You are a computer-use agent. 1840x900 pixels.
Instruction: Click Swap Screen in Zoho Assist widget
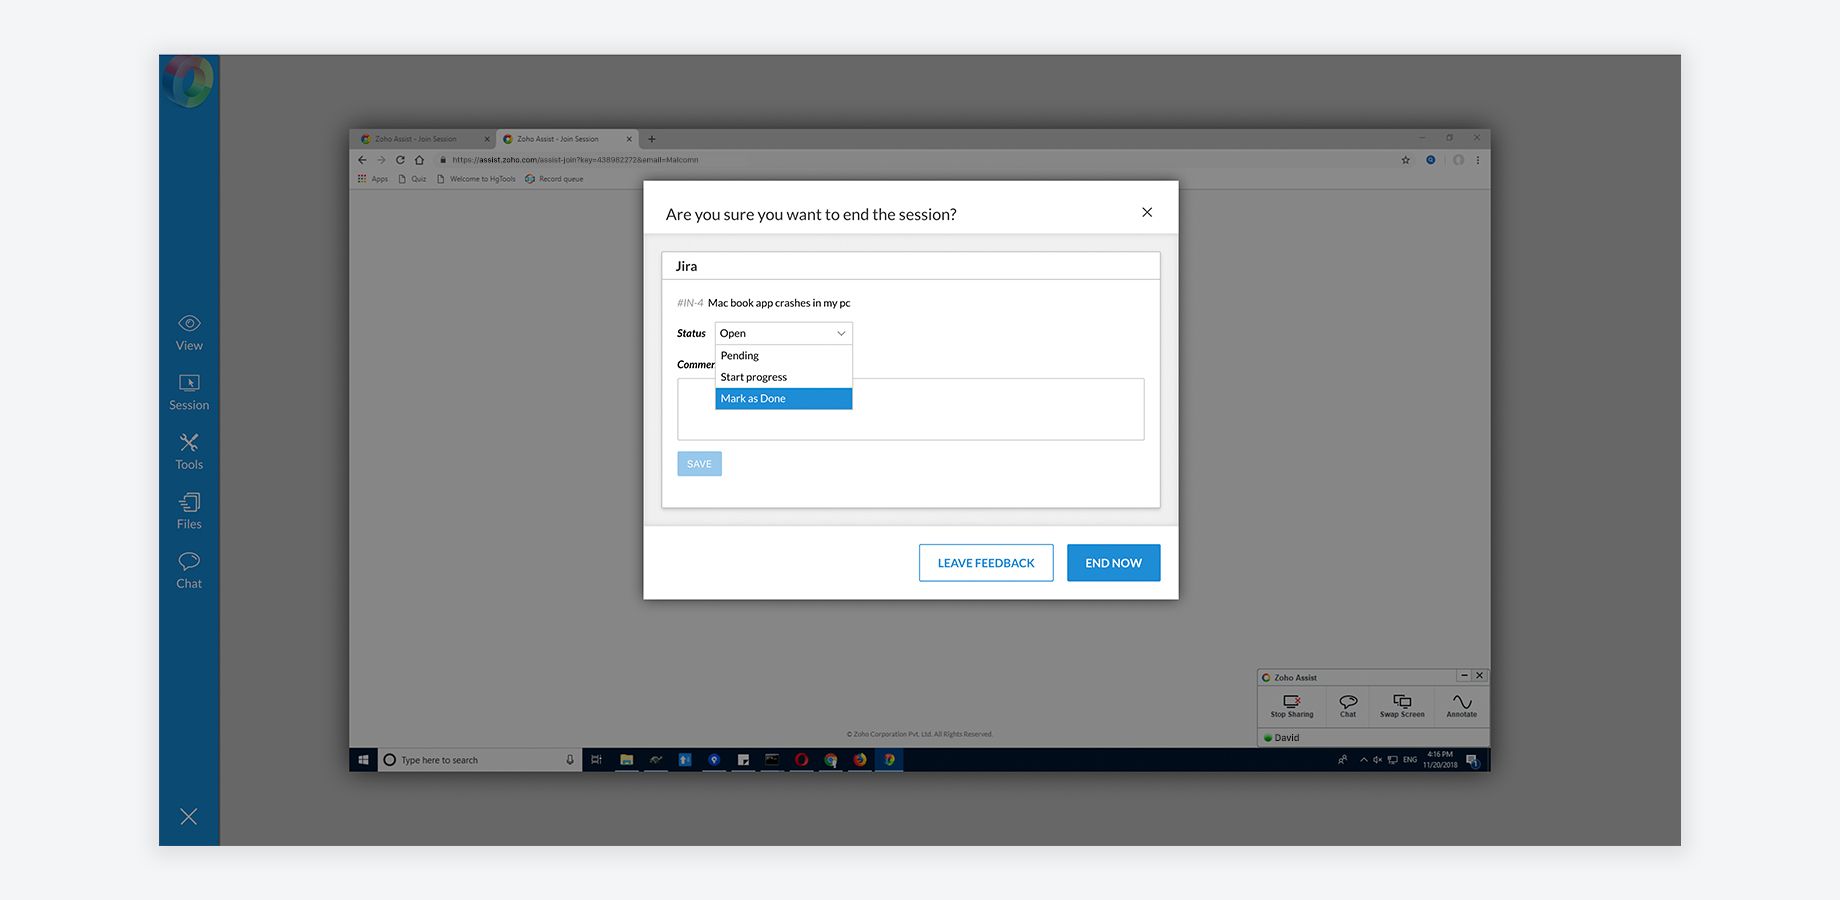1402,706
